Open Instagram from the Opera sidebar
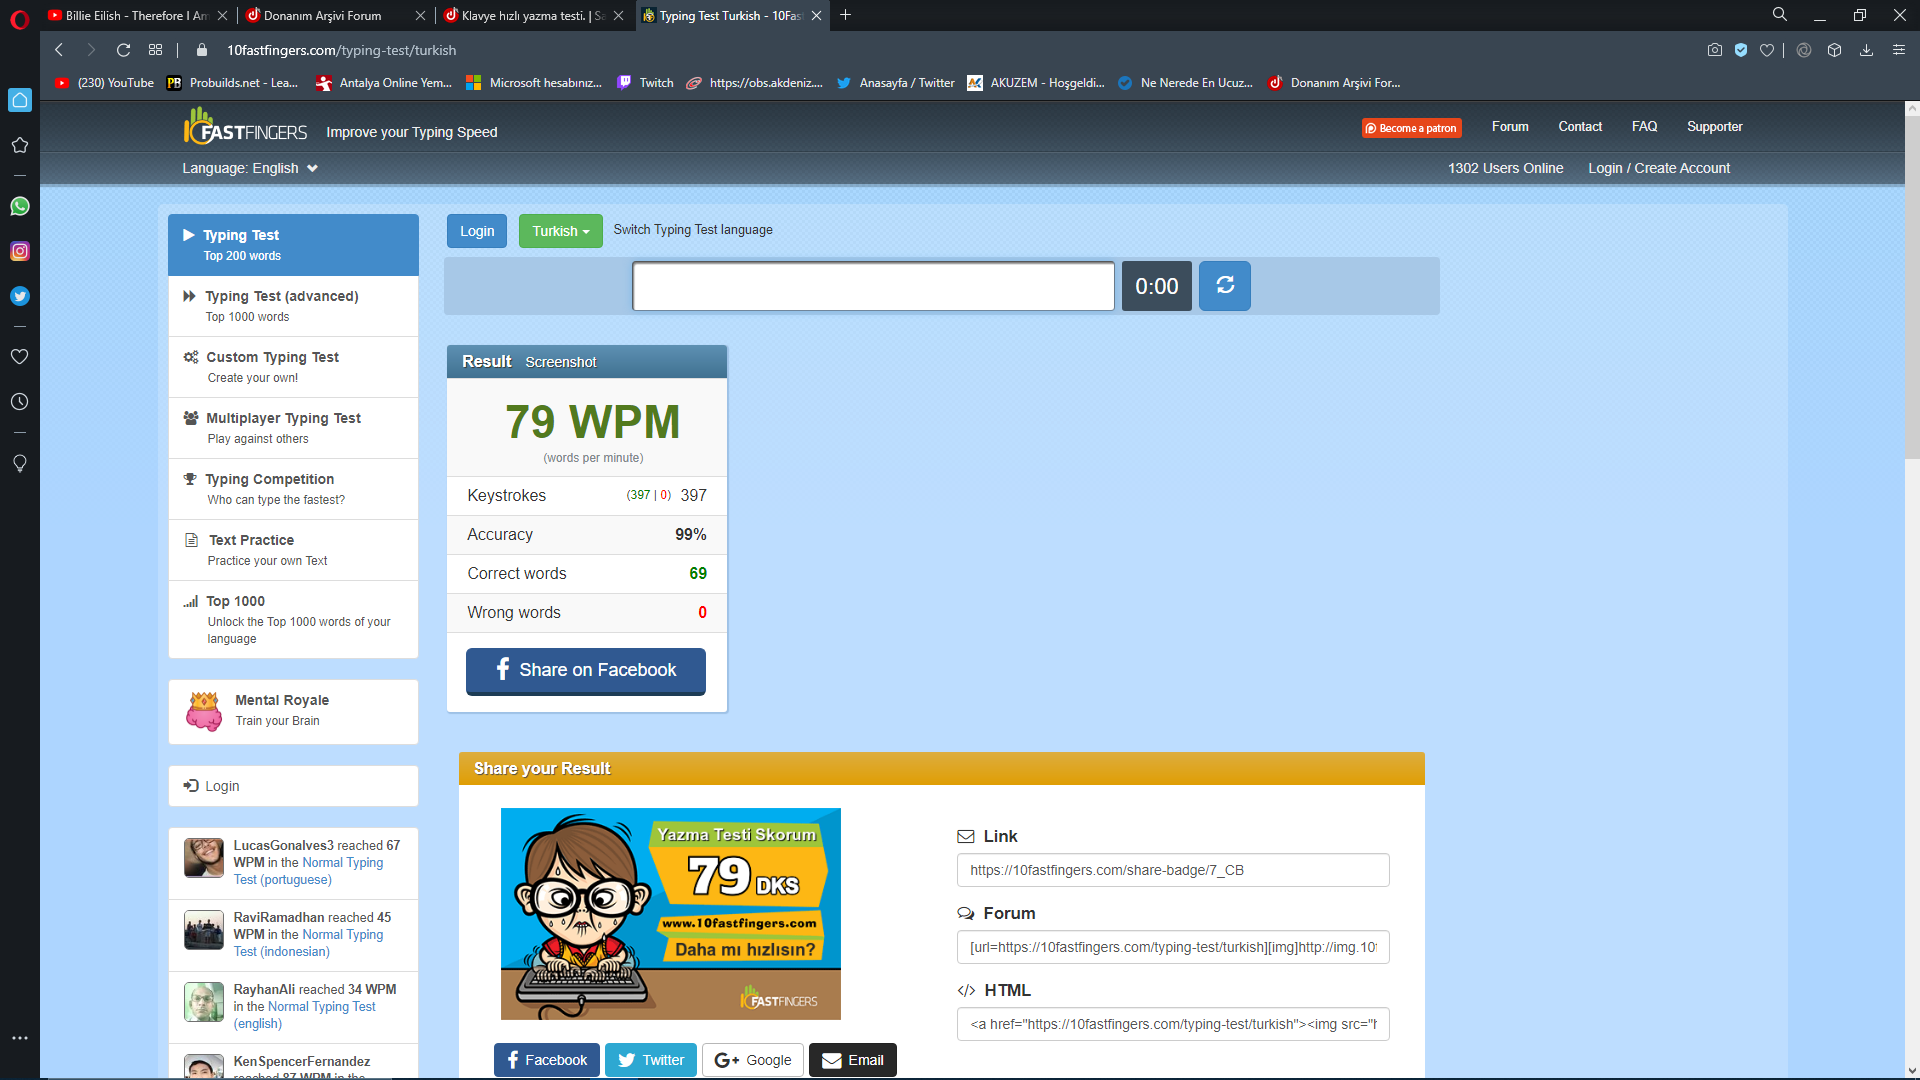 pos(20,251)
